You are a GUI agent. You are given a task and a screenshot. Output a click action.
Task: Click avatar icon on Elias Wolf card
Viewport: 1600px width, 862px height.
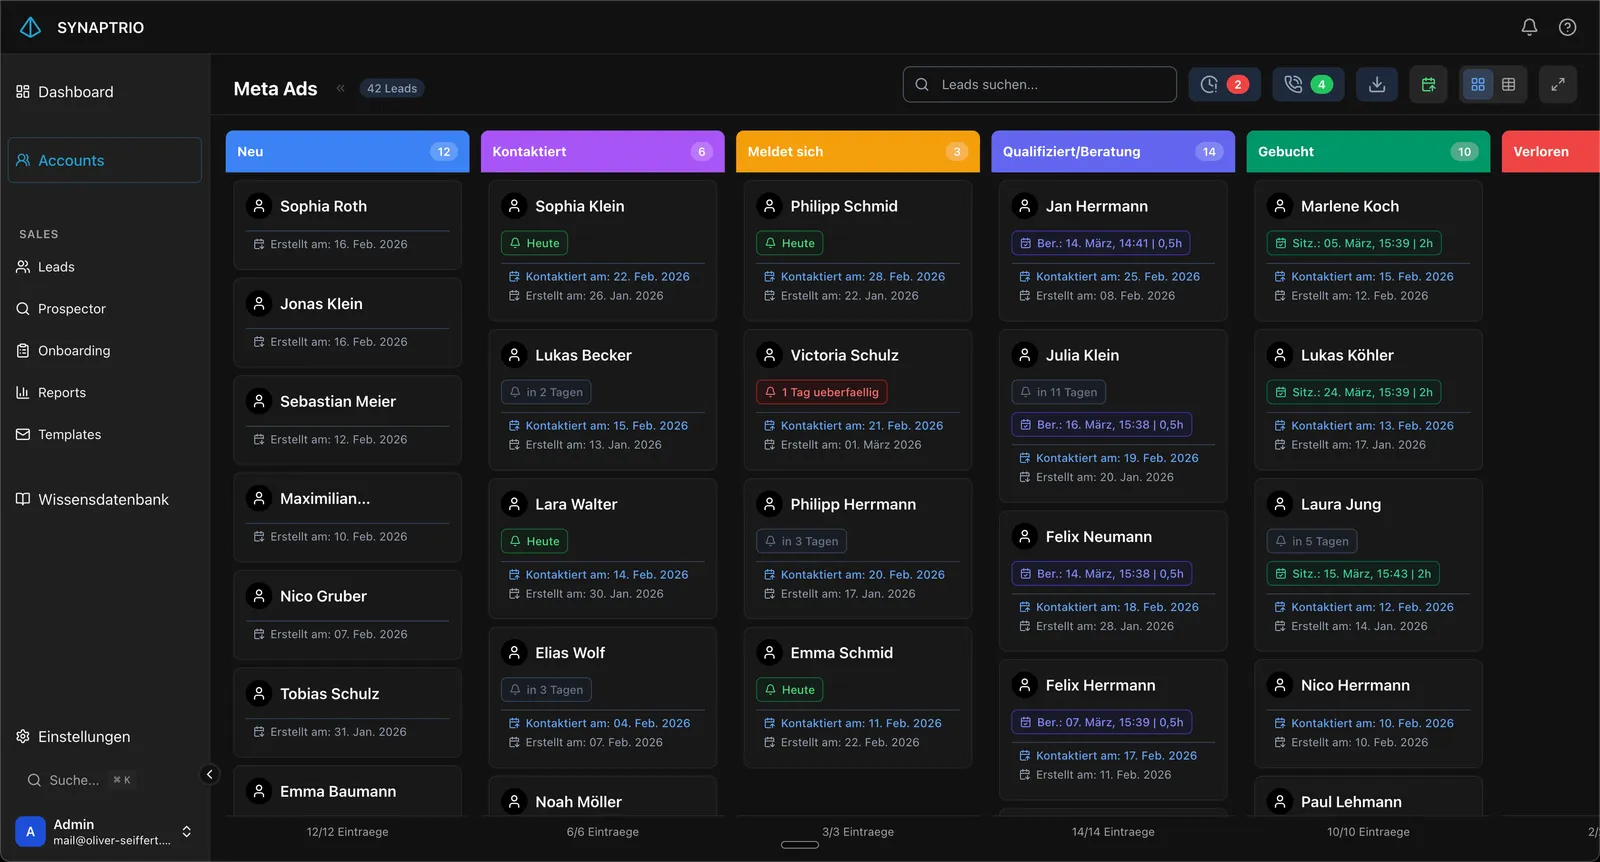514,653
